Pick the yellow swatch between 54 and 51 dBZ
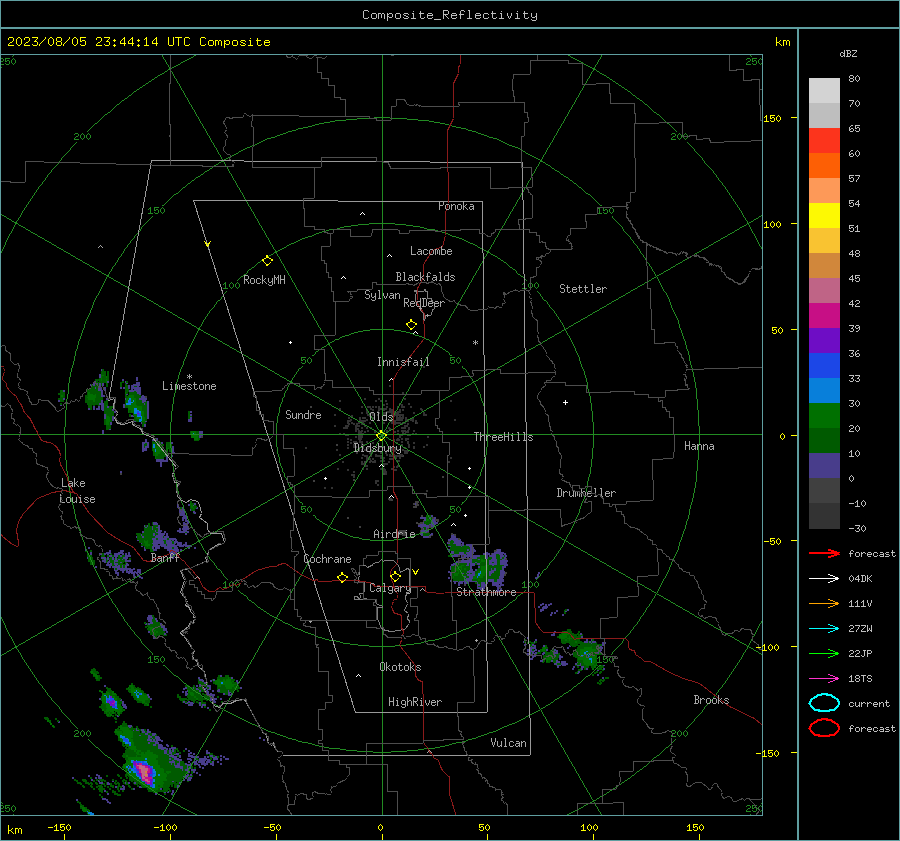 point(824,215)
